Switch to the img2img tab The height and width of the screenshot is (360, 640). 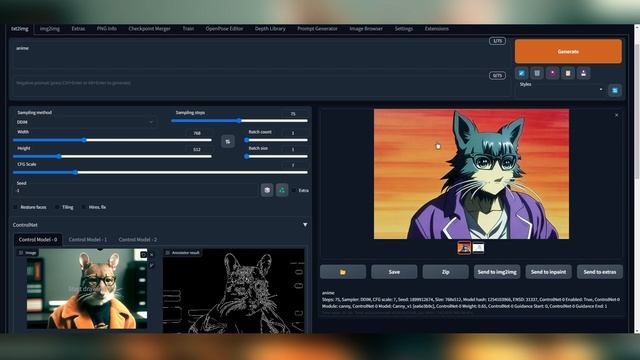tap(50, 29)
